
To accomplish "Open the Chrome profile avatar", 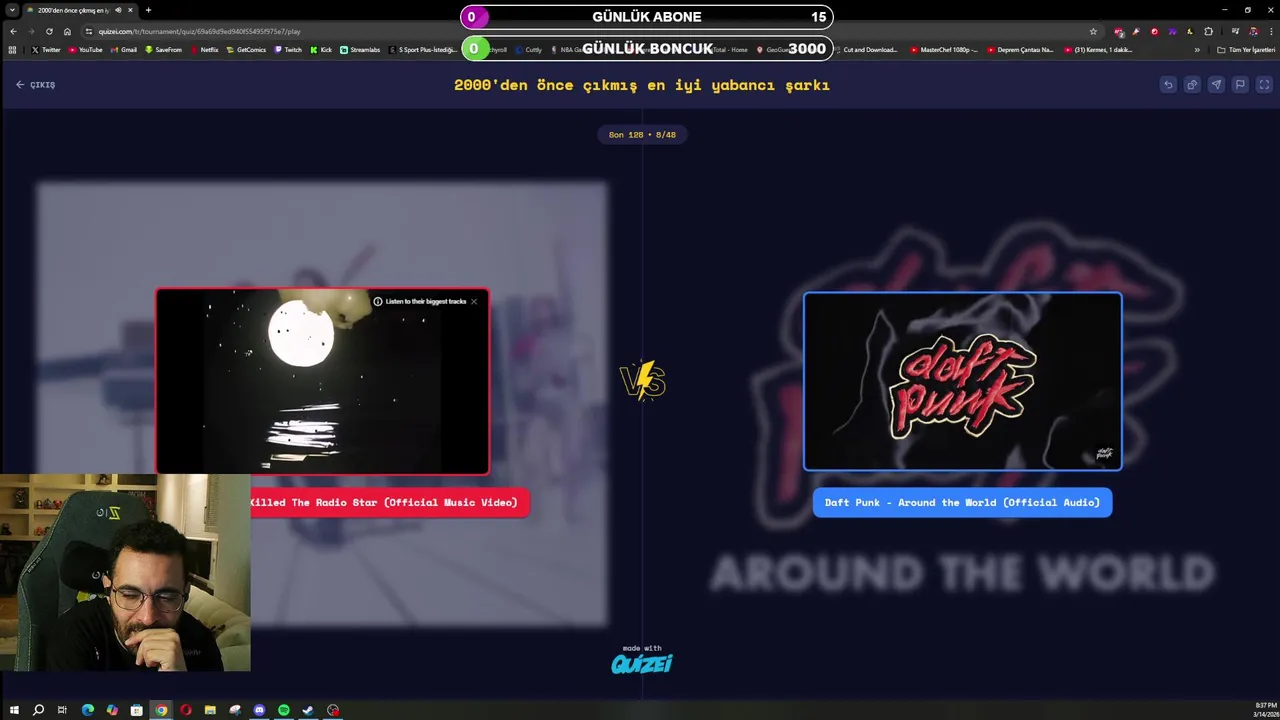I will [x=1253, y=31].
